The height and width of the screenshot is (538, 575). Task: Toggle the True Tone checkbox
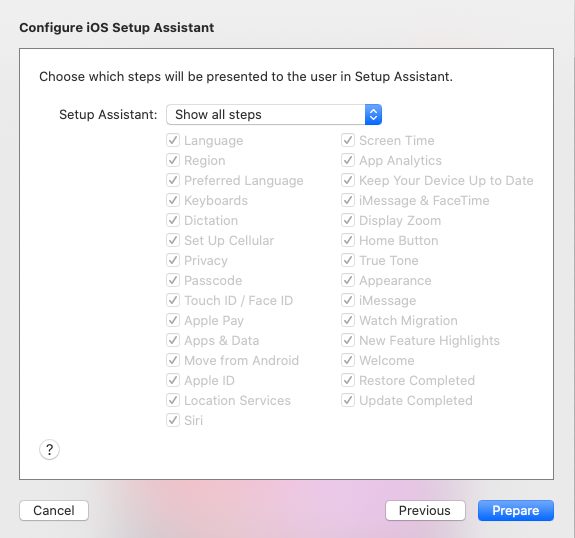coord(348,260)
